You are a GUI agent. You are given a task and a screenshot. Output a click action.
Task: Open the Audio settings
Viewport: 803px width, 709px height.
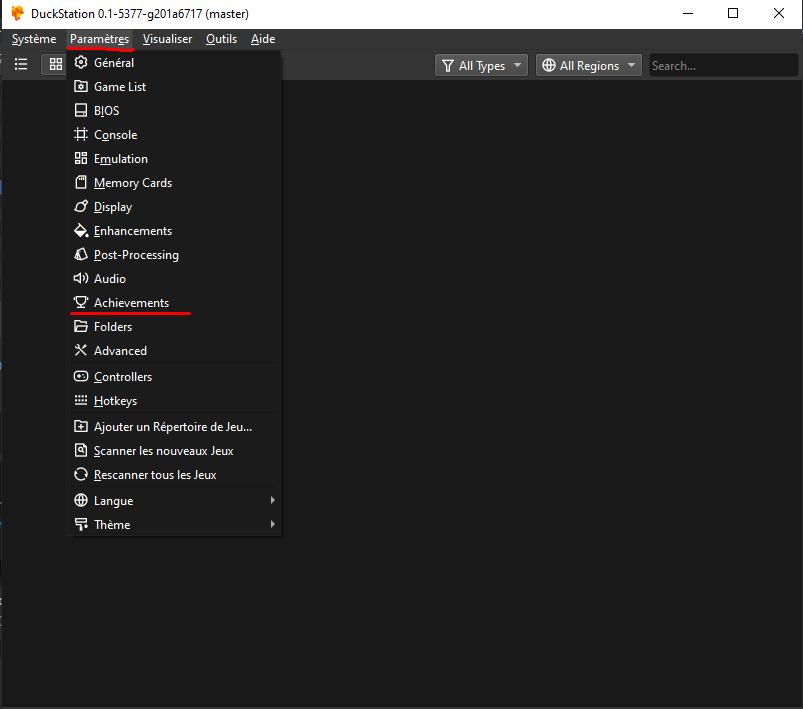coord(109,278)
